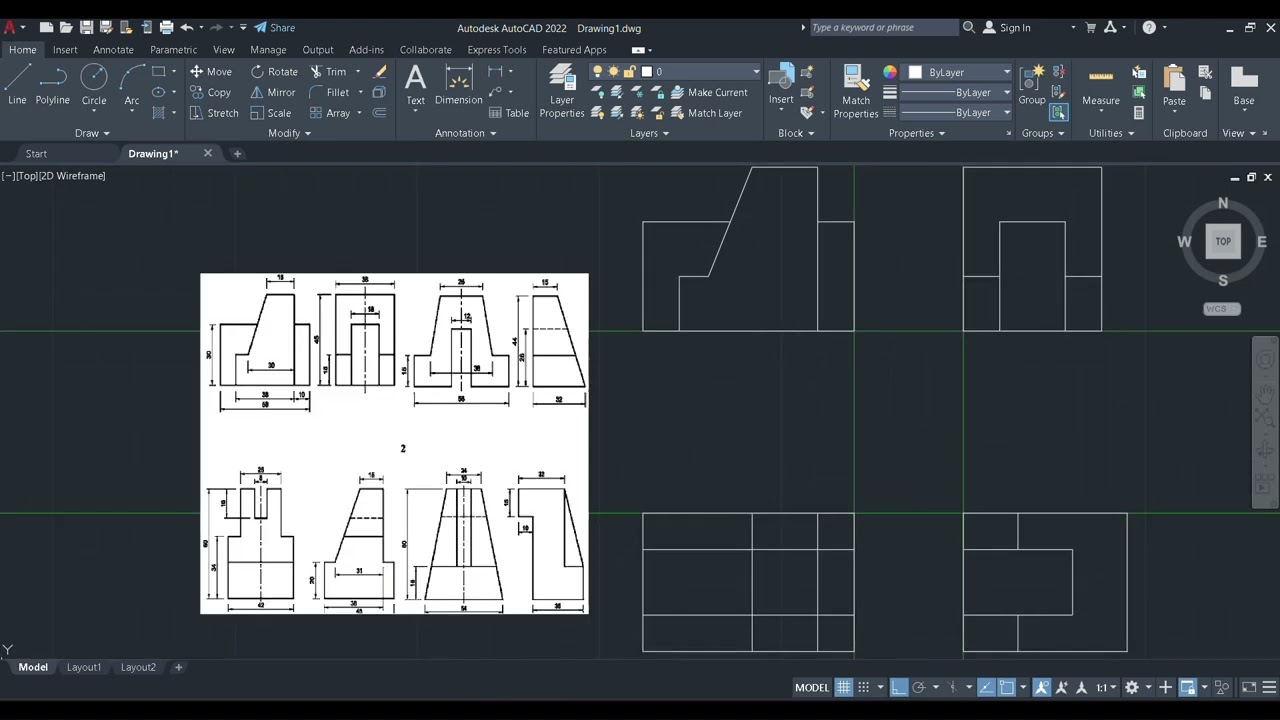Select the Stretch command
Screen dimensions: 1280x720
pyautogui.click(x=214, y=113)
